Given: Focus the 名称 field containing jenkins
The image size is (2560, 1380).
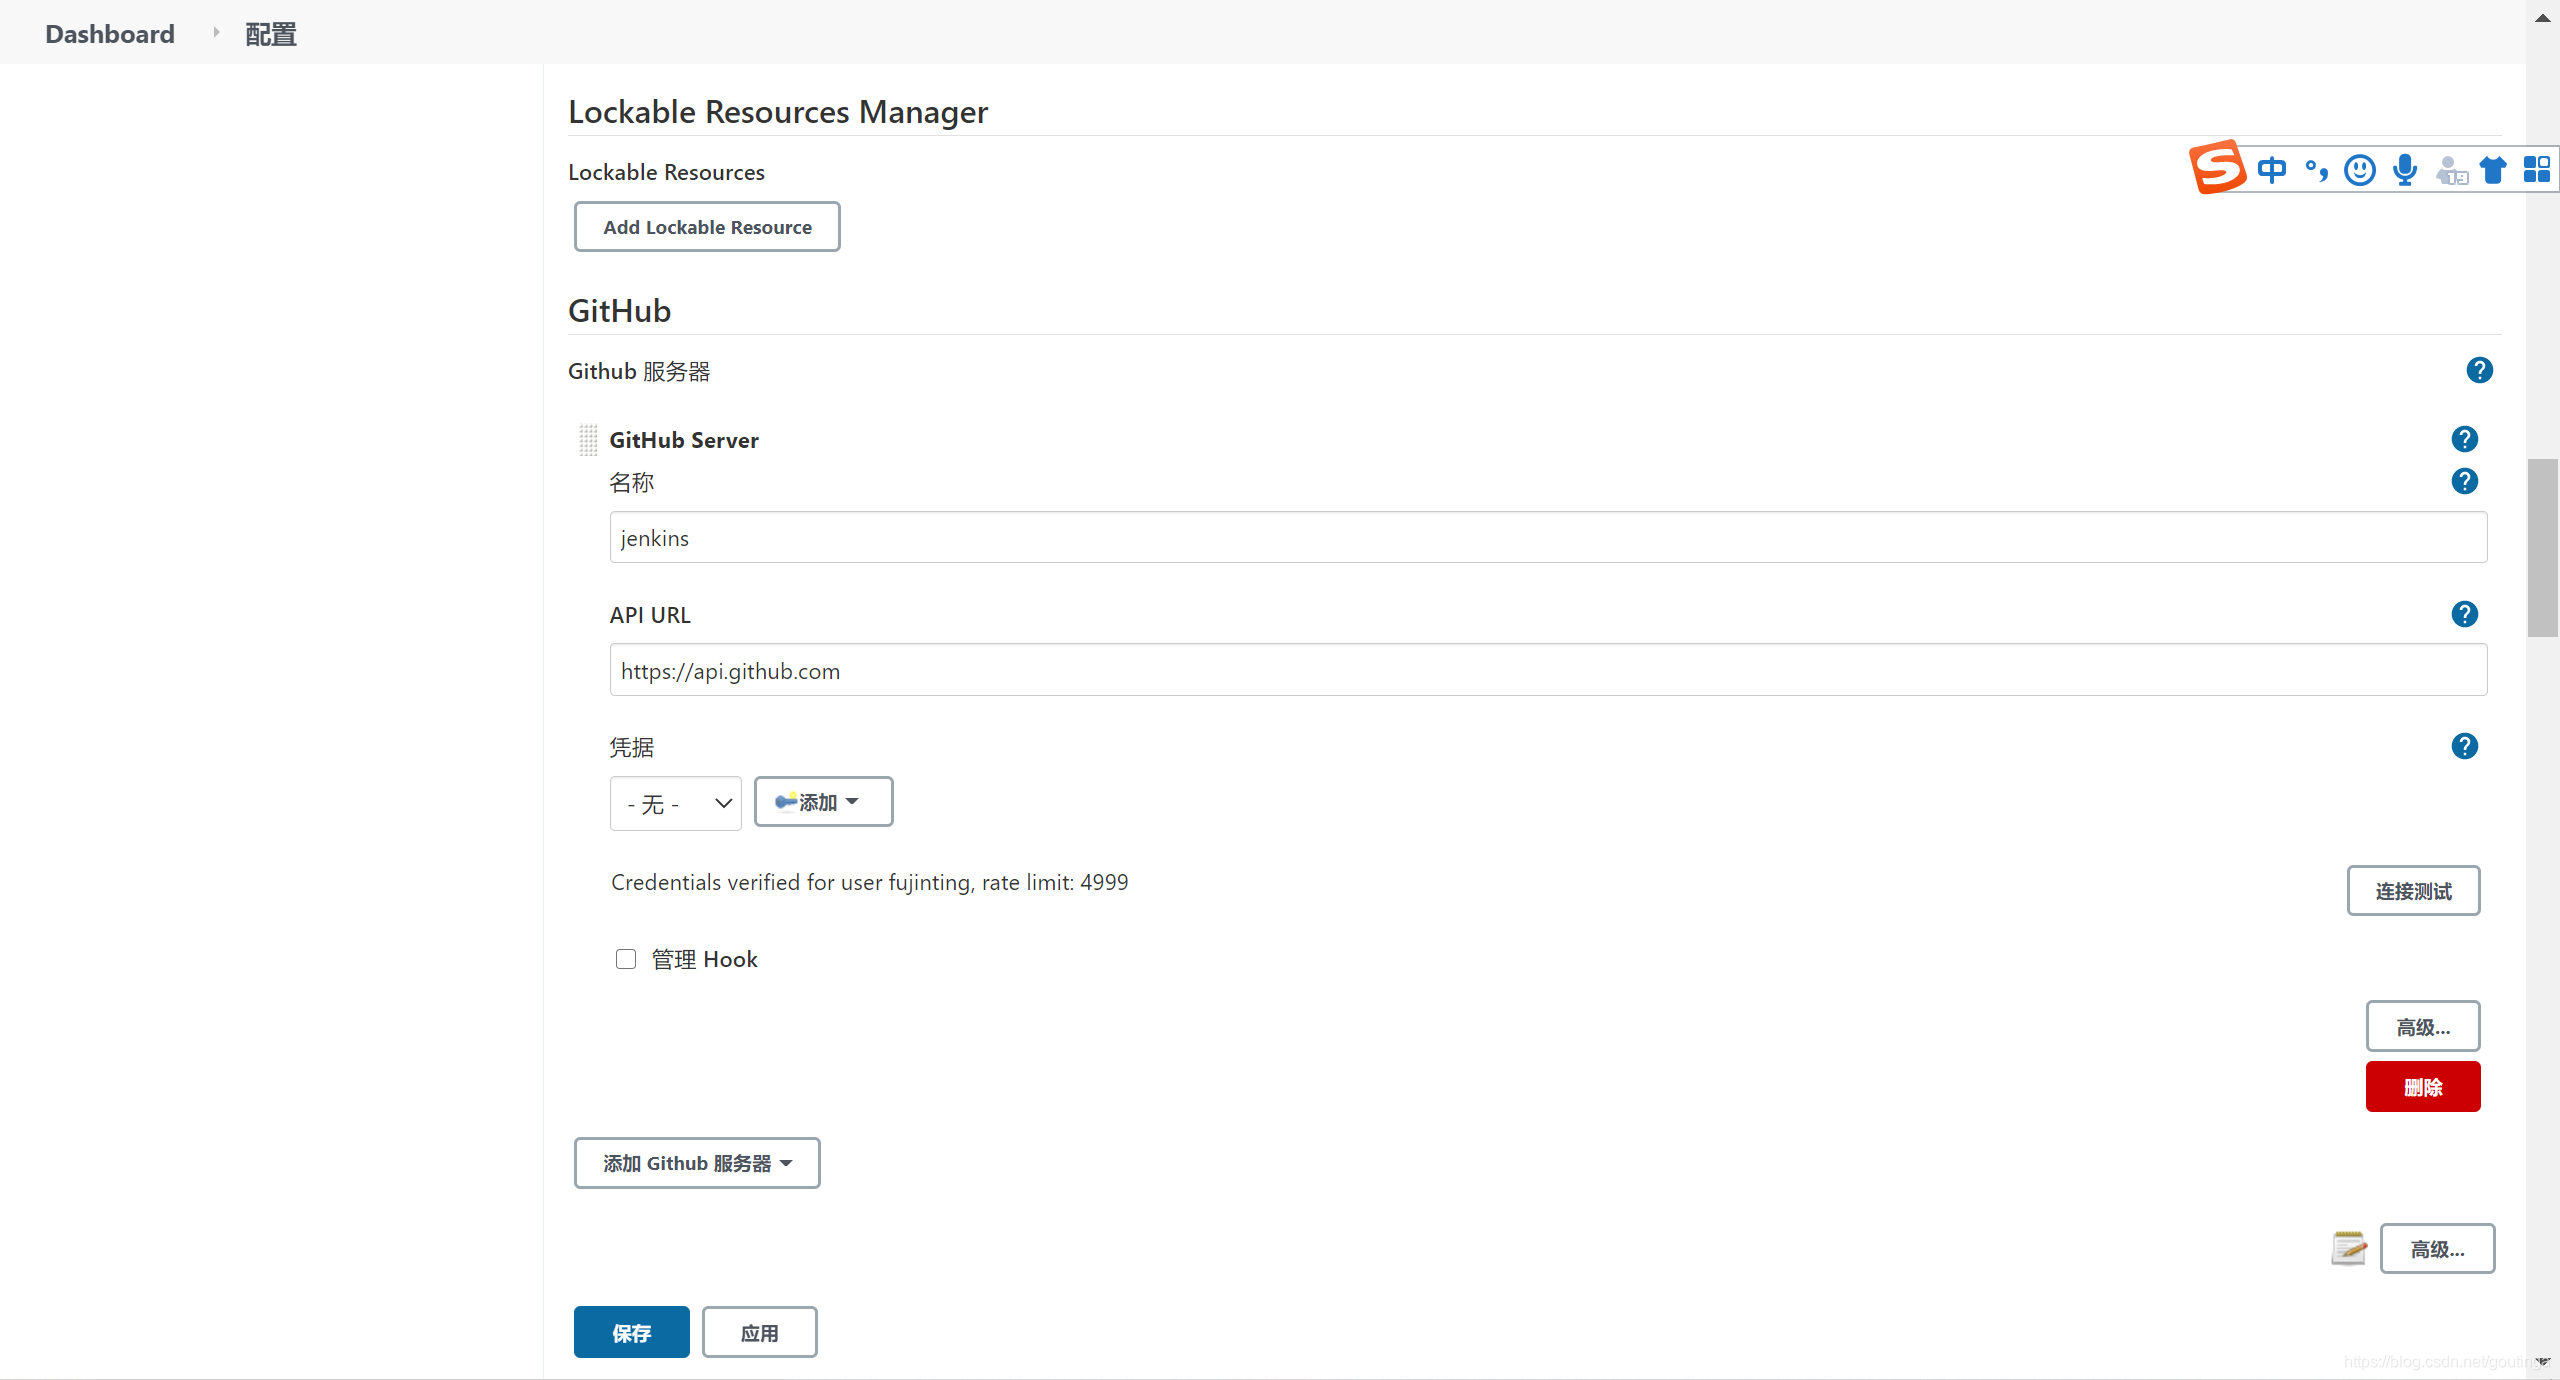Looking at the screenshot, I should tap(1548, 538).
